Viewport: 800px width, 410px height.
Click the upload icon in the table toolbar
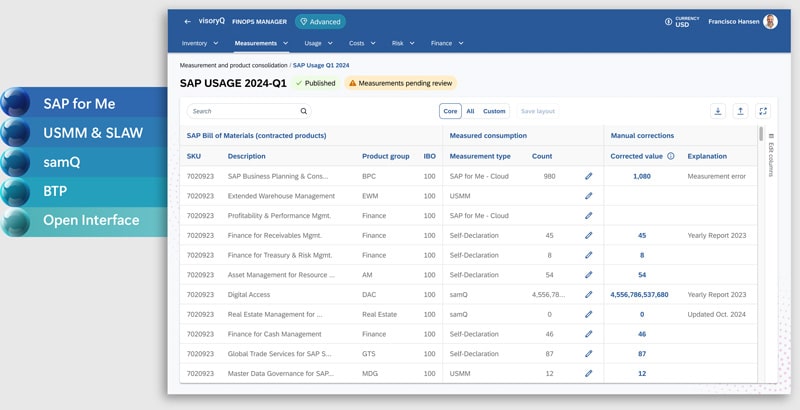[x=740, y=111]
